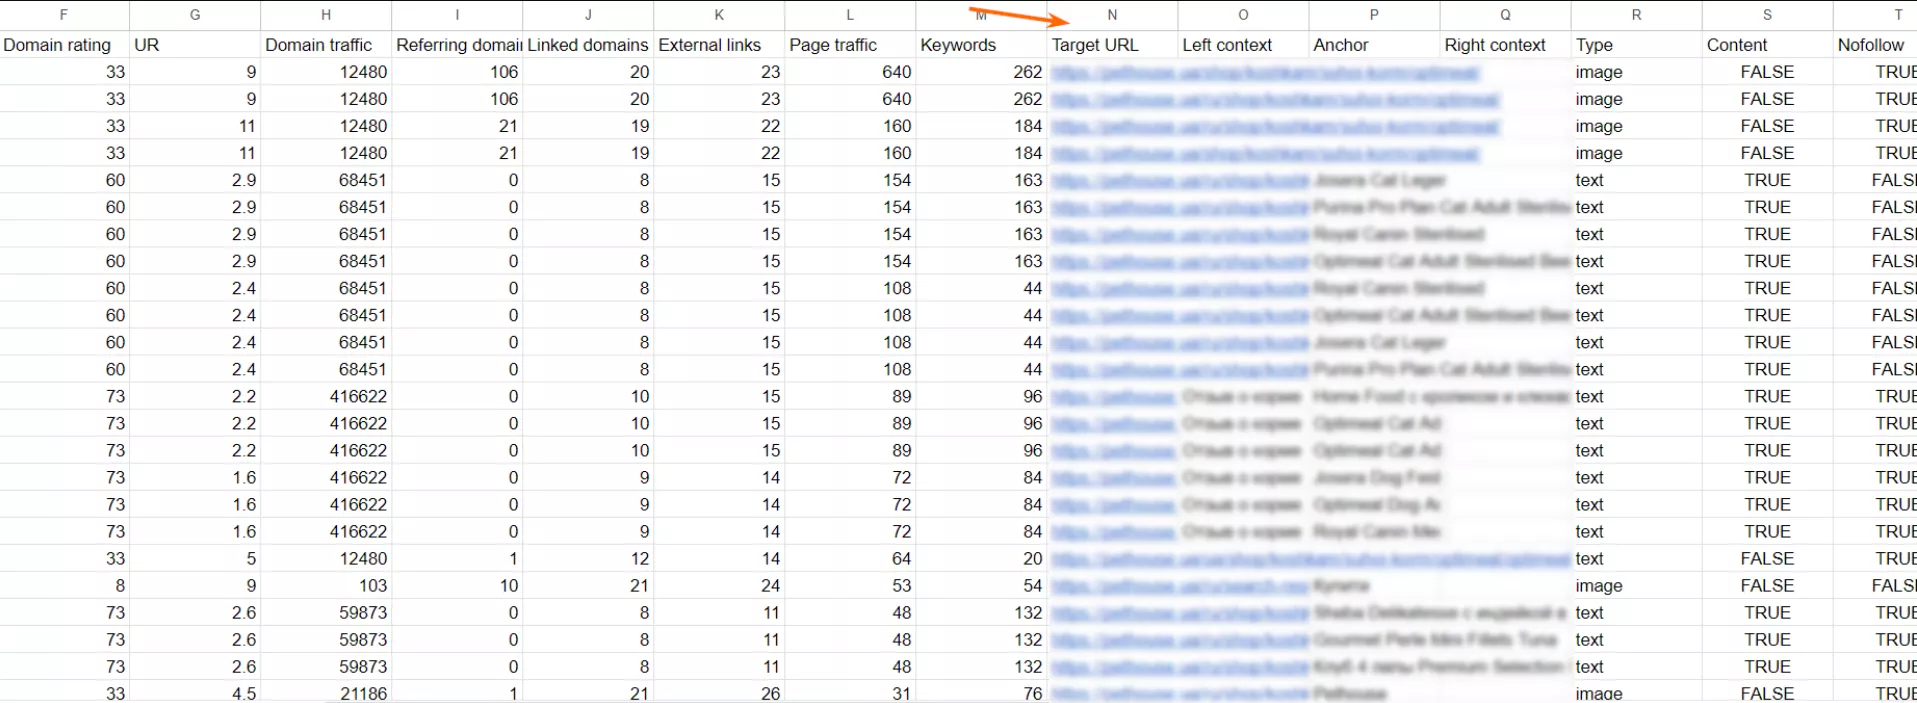This screenshot has width=1917, height=703.
Task: Click the "Domain traffic" header cell
Action: (326, 45)
